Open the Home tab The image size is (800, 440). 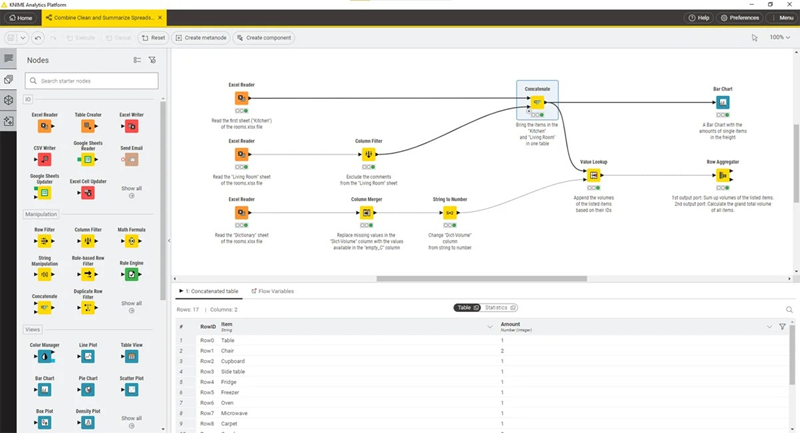[x=21, y=17]
